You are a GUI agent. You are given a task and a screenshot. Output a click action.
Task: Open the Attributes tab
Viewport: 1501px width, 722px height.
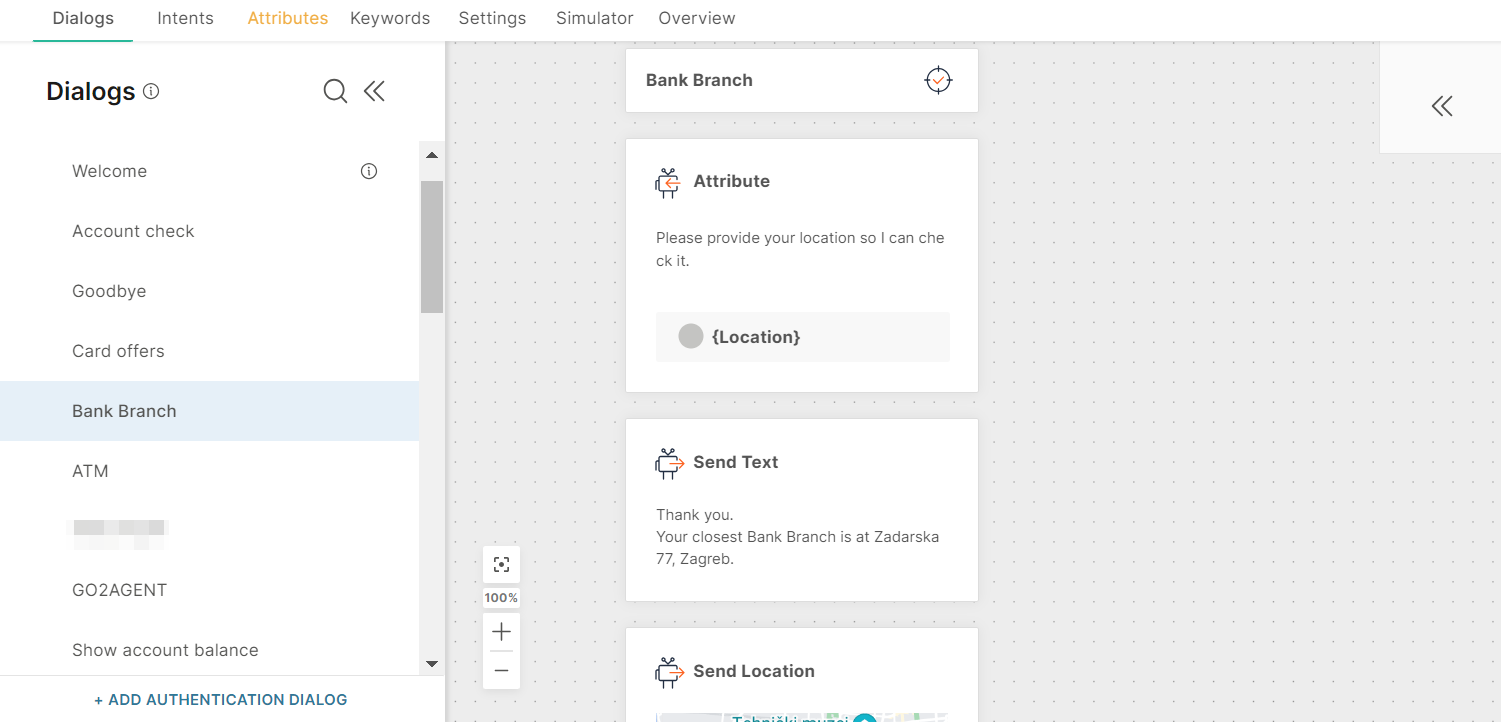click(x=288, y=18)
